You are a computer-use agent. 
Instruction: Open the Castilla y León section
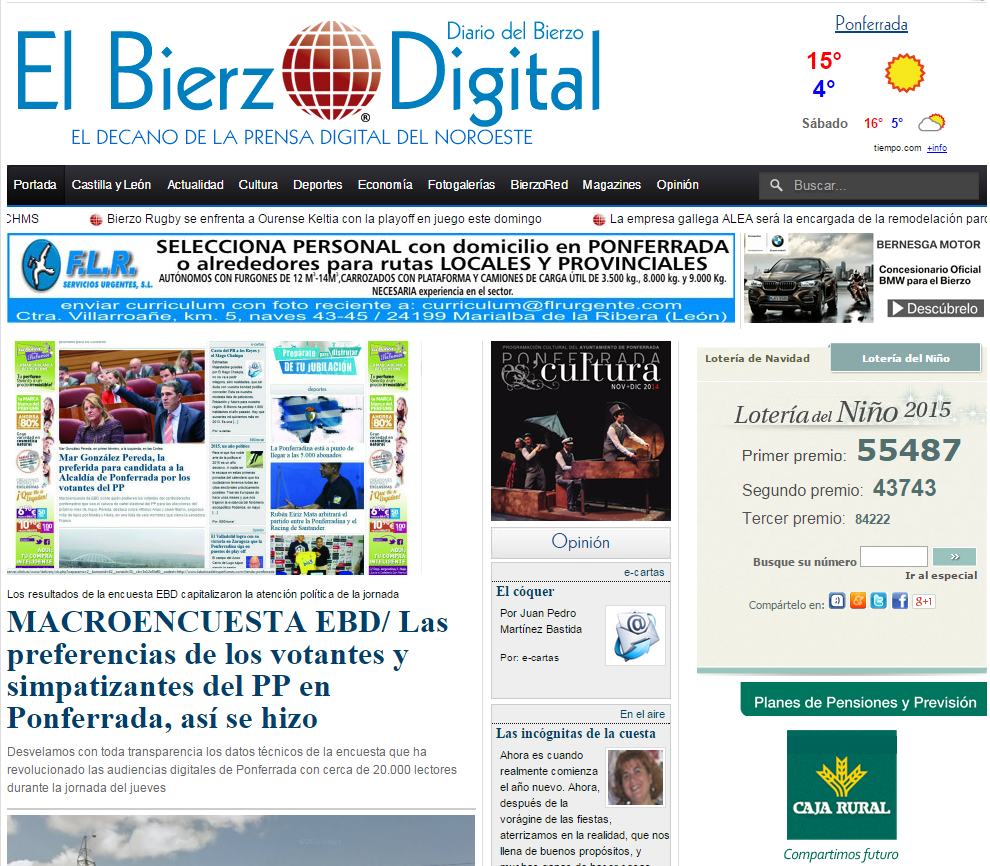pyautogui.click(x=111, y=185)
